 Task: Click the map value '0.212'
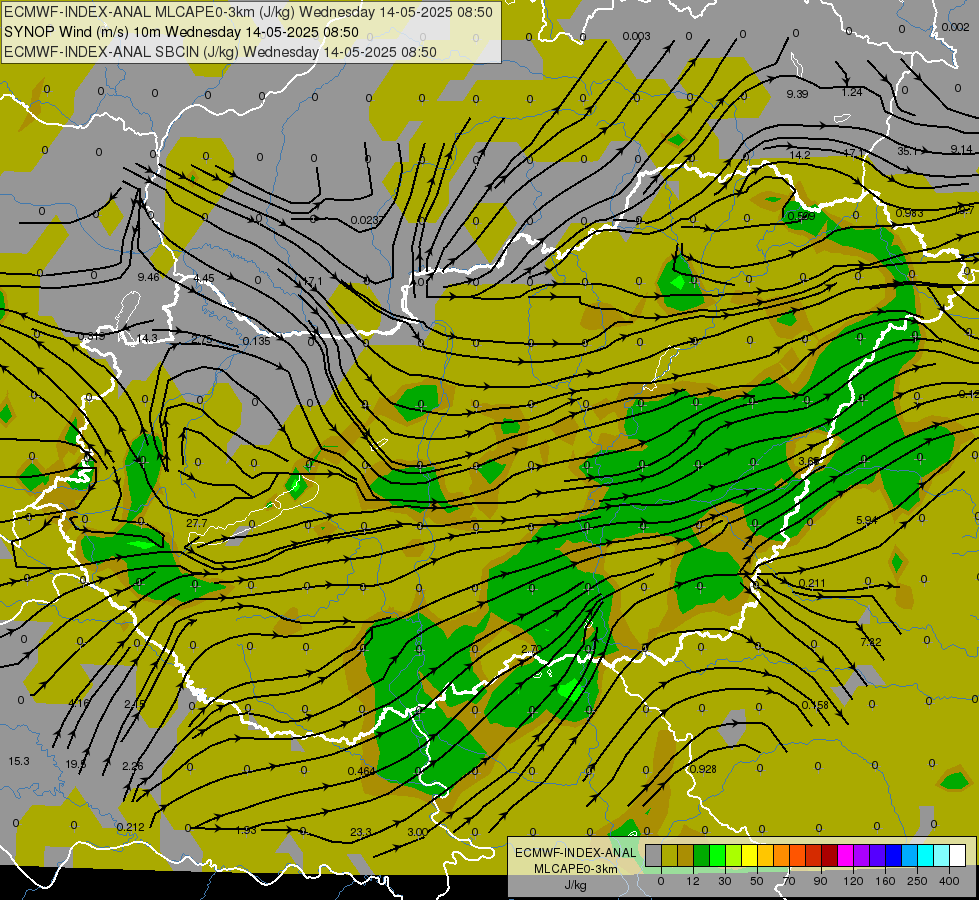130,827
